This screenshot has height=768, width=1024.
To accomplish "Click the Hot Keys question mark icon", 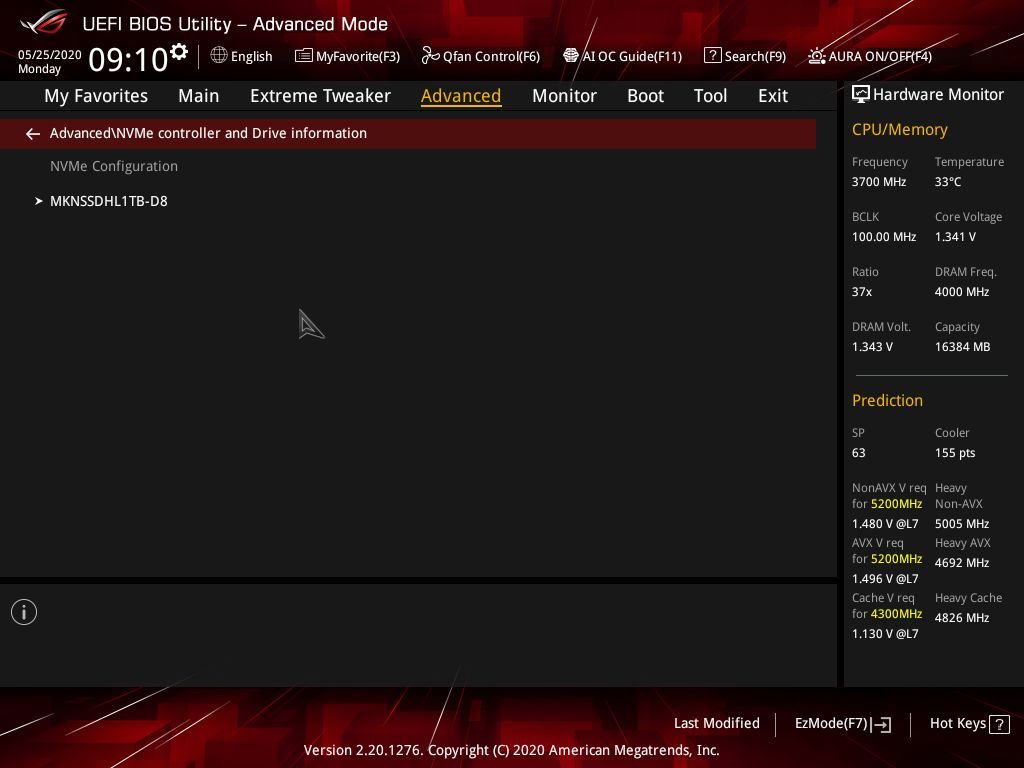I will [x=999, y=724].
